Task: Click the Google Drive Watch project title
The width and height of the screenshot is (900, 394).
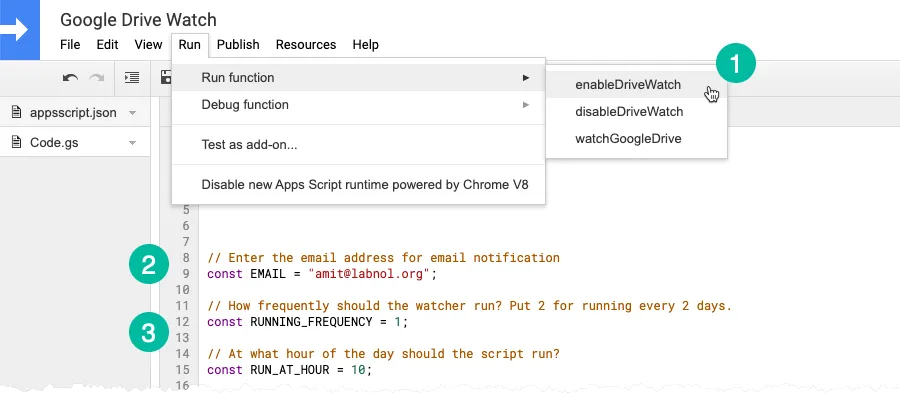Action: (x=138, y=20)
